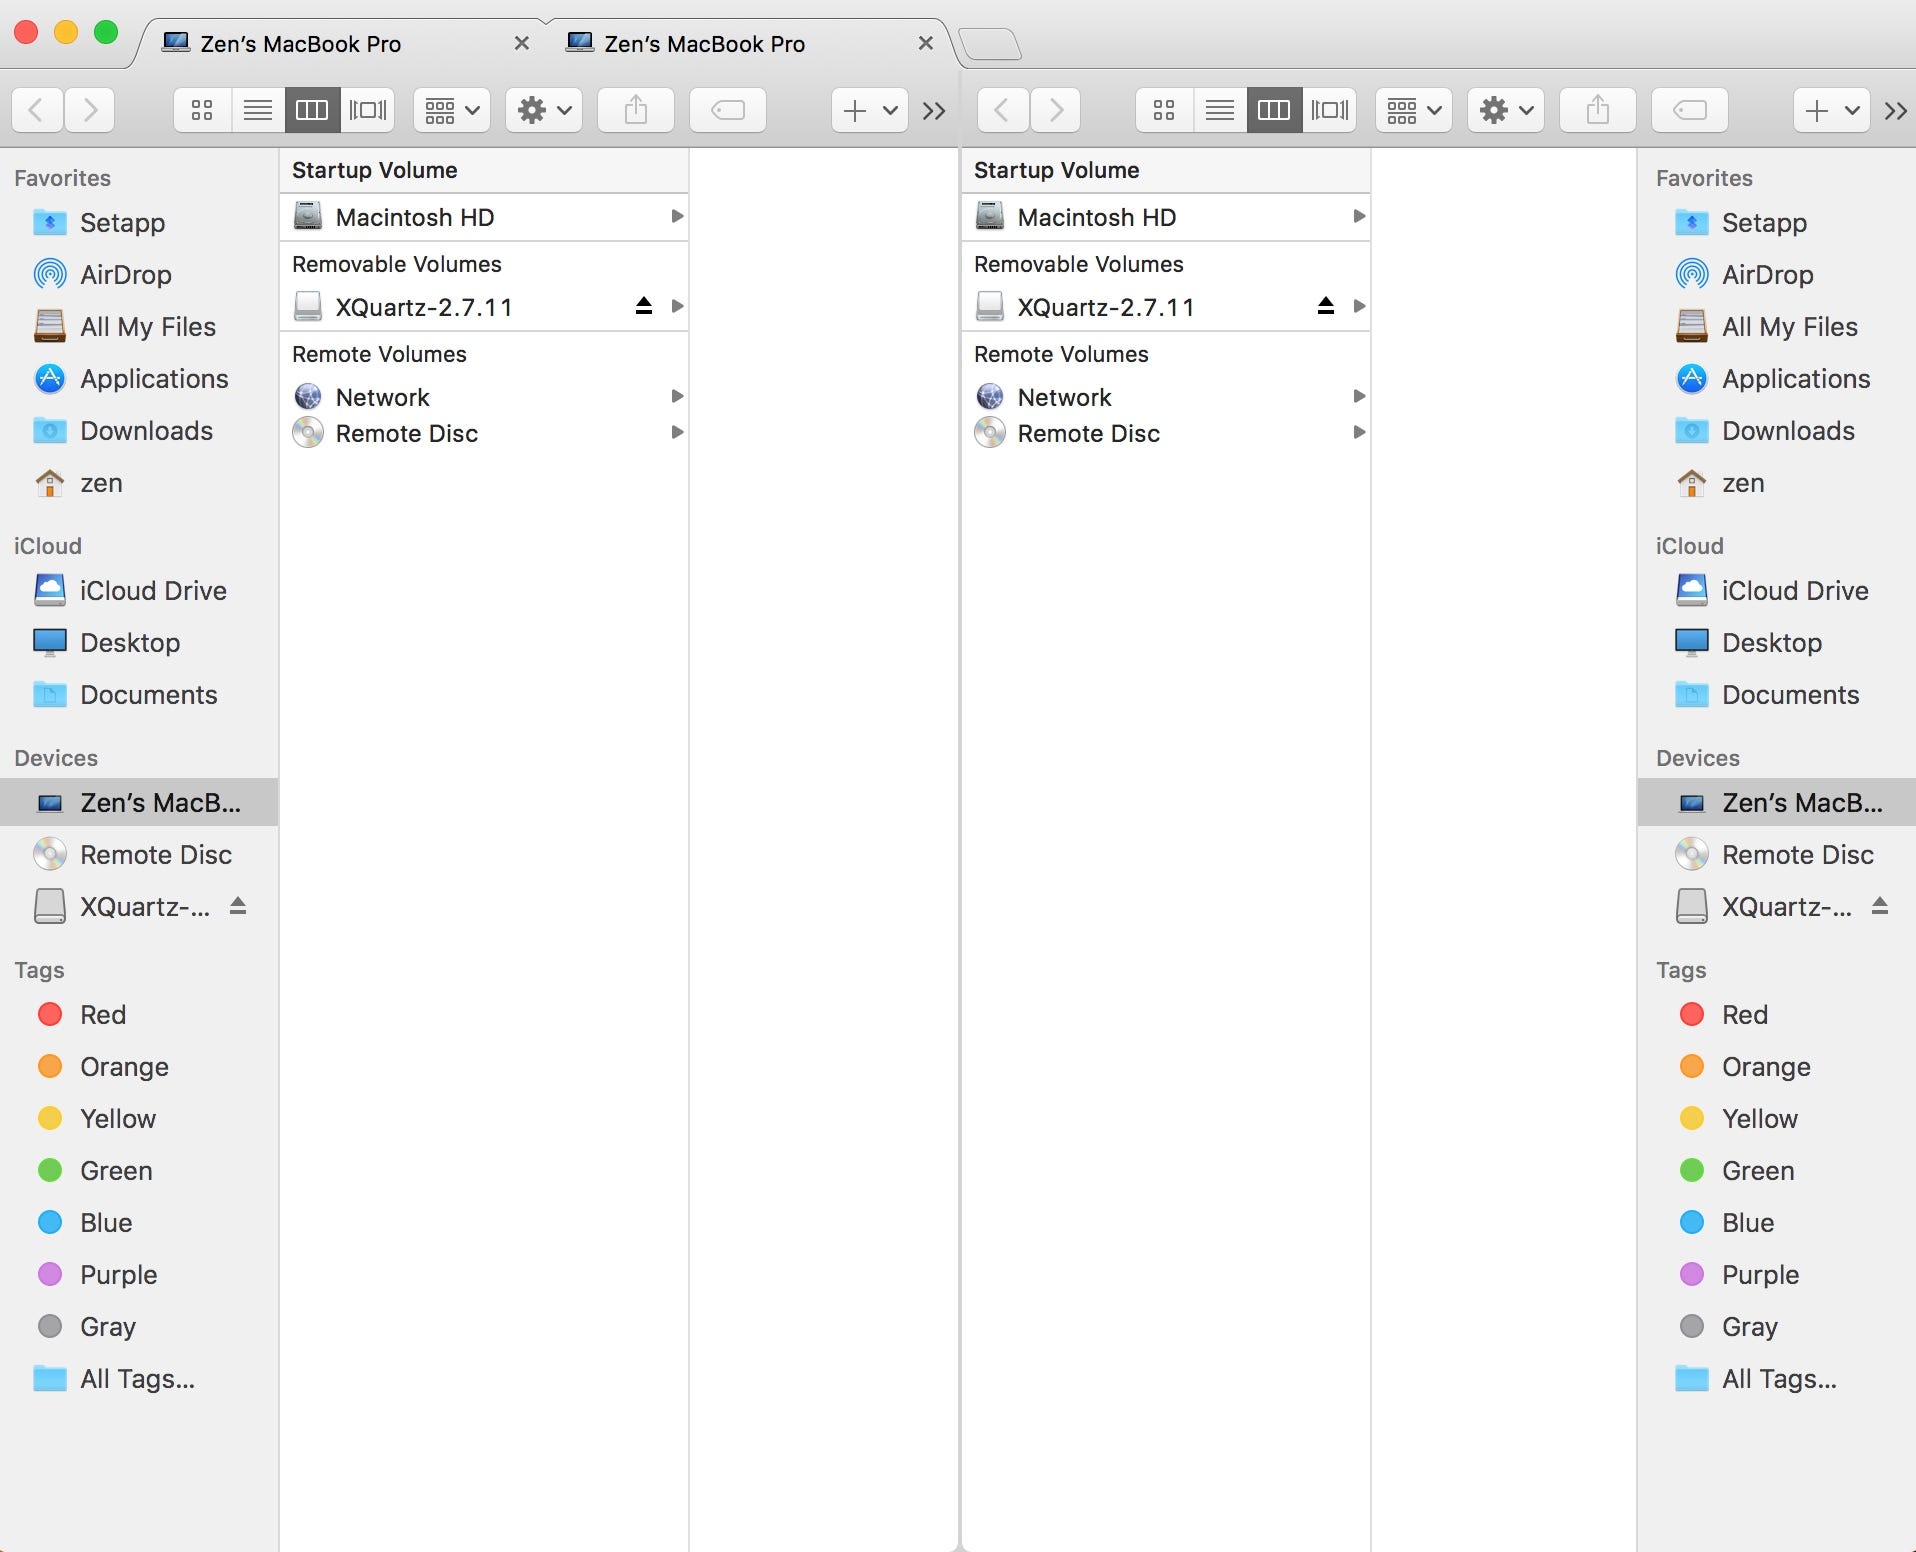Viewport: 1916px width, 1552px height.
Task: Eject XQuartz from left sidebar
Action: point(238,906)
